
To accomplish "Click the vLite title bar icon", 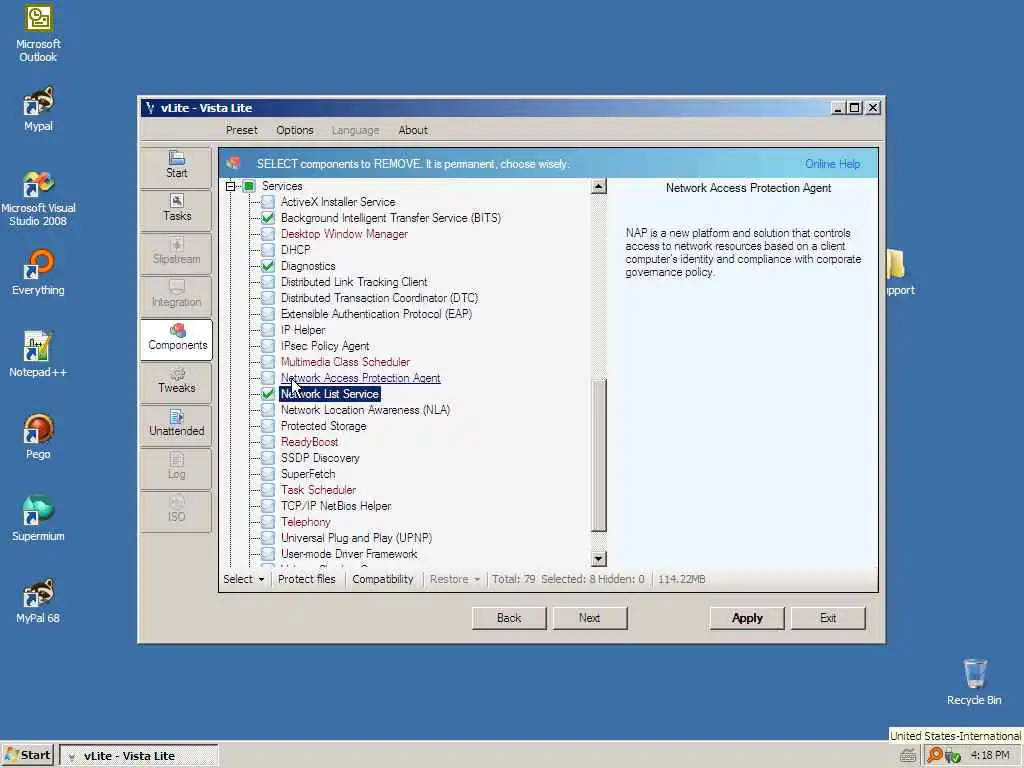I will tap(150, 108).
